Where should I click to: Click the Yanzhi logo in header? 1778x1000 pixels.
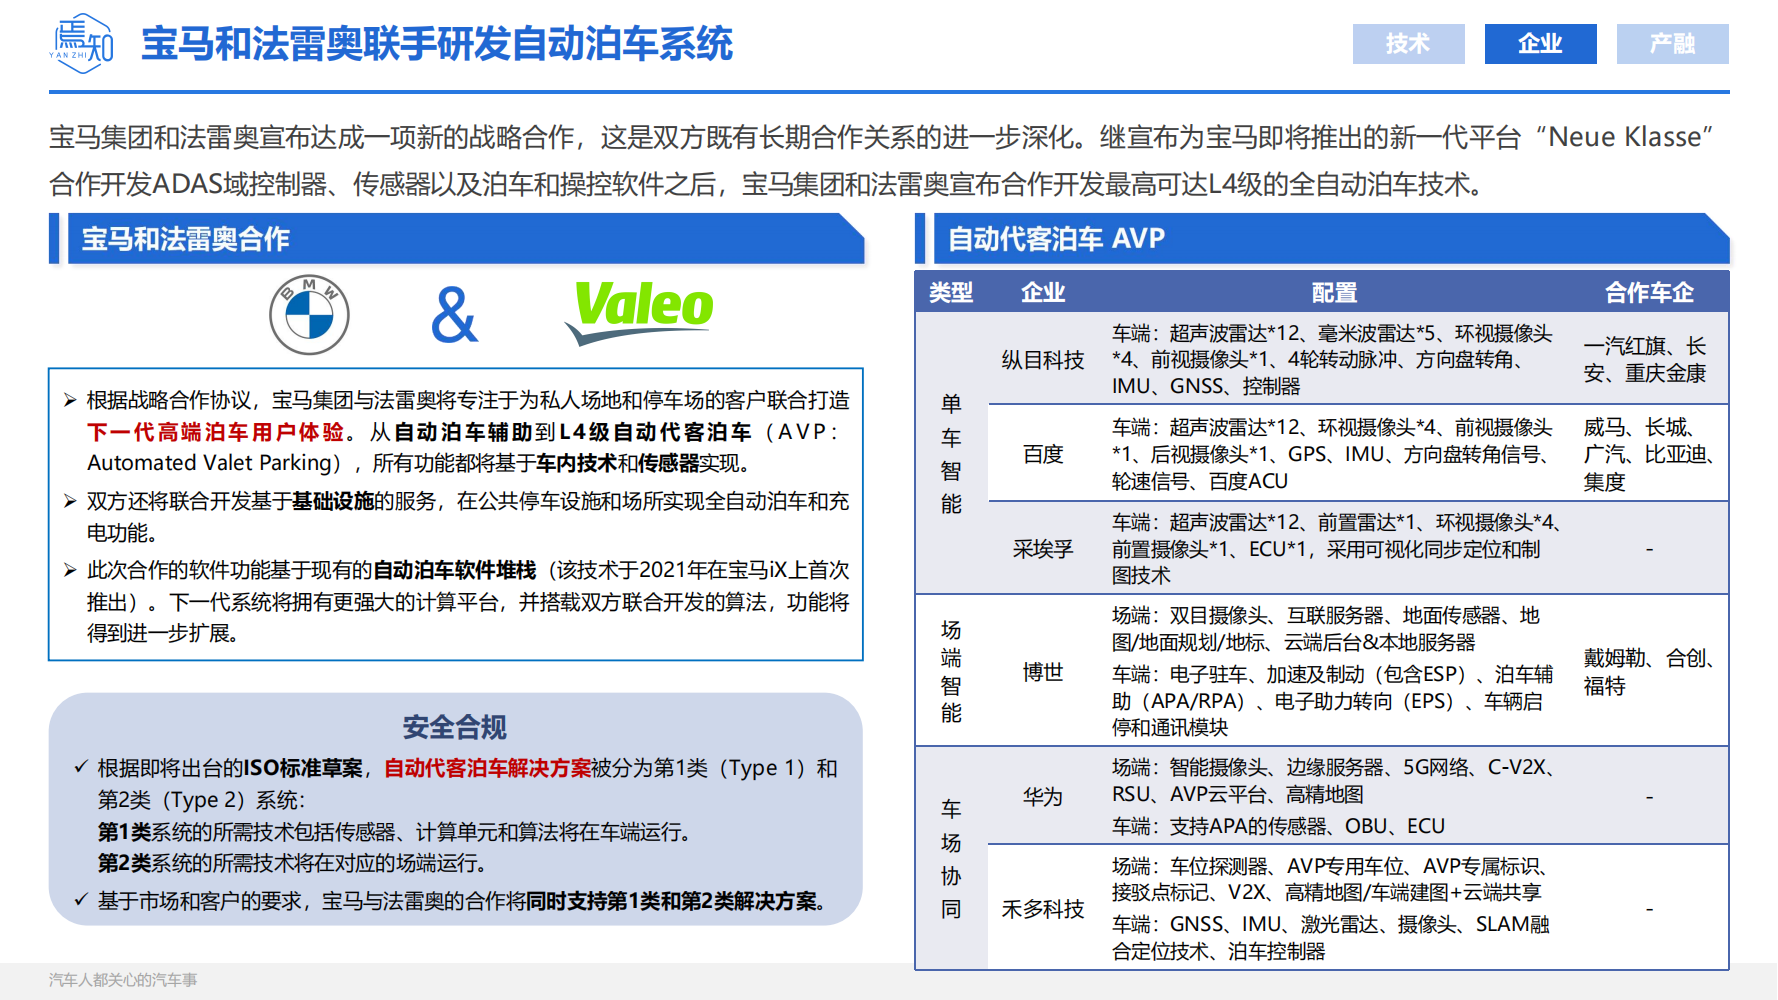click(x=82, y=43)
